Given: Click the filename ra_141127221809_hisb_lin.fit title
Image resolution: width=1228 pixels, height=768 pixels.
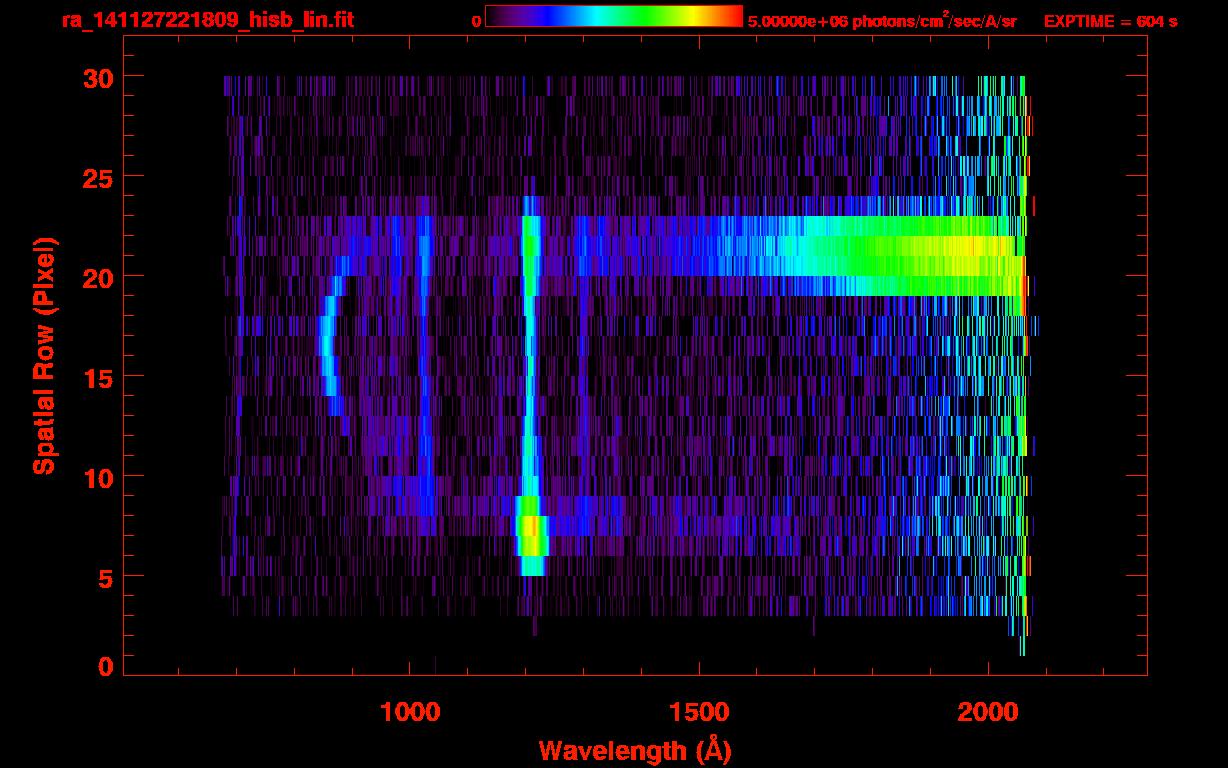Looking at the screenshot, I should pos(207,19).
